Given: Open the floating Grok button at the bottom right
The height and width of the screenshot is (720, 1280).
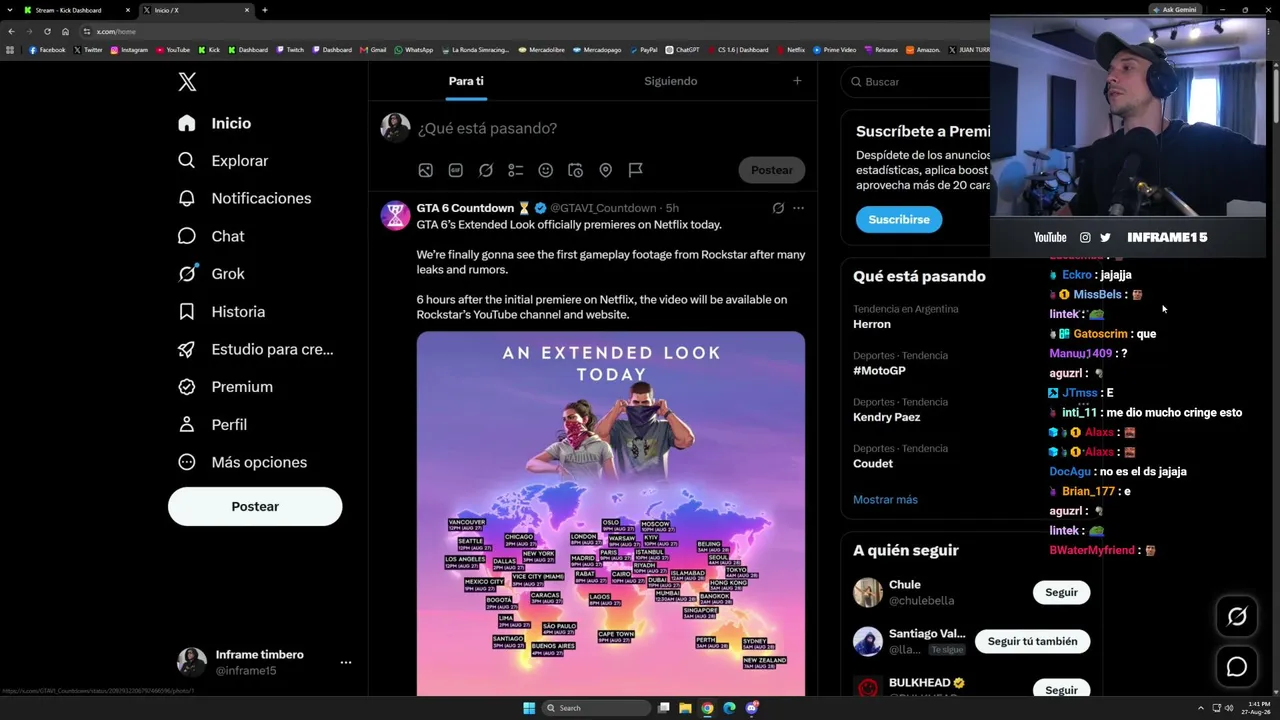Looking at the screenshot, I should (1237, 617).
